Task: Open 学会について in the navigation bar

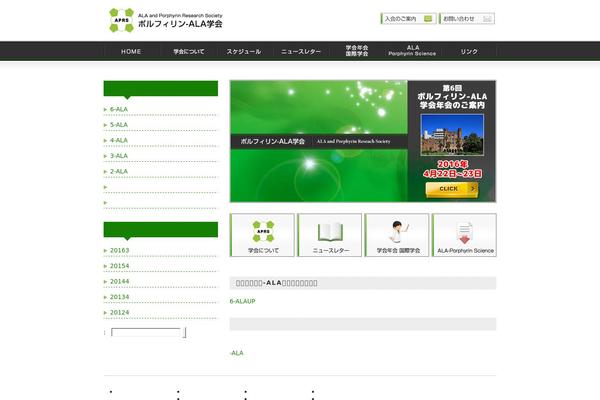Action: pyautogui.click(x=189, y=51)
